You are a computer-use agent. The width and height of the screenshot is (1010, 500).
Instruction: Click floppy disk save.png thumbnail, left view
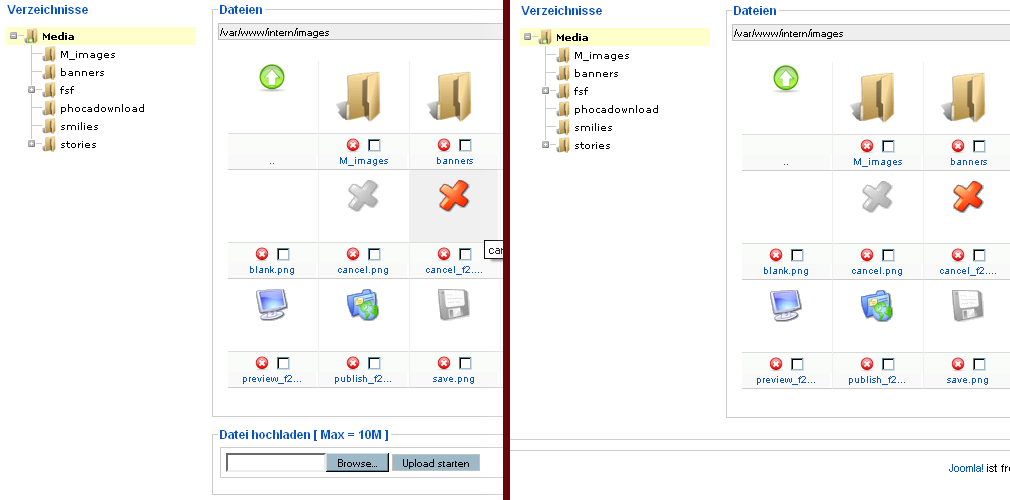tap(453, 304)
